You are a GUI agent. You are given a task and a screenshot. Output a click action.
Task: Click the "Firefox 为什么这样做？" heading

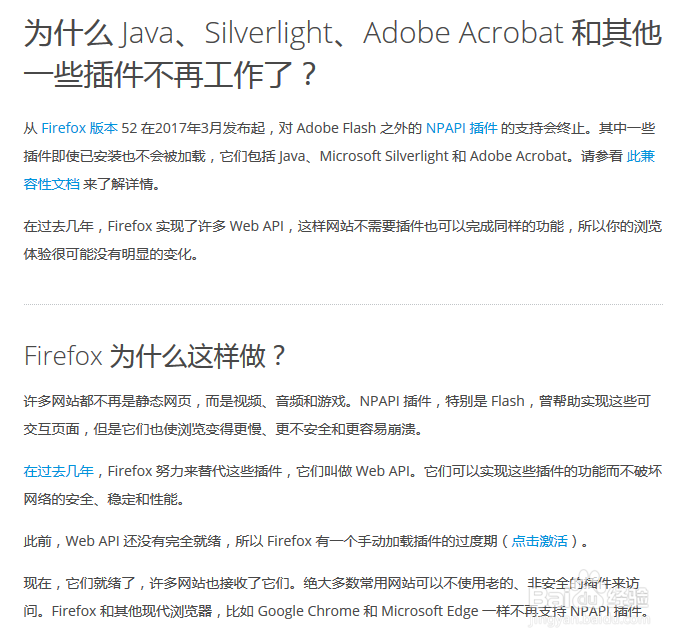click(156, 356)
